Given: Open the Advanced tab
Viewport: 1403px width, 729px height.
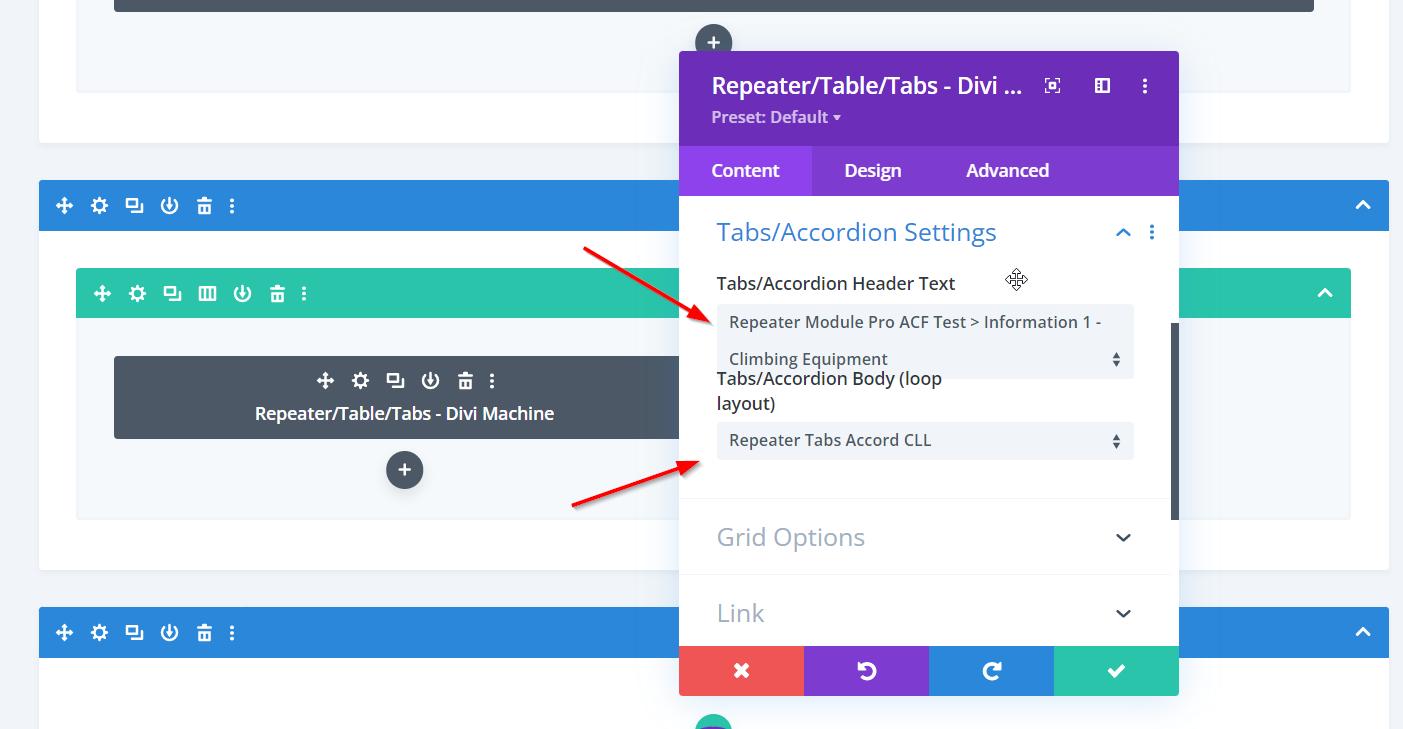Looking at the screenshot, I should pyautogui.click(x=1007, y=171).
